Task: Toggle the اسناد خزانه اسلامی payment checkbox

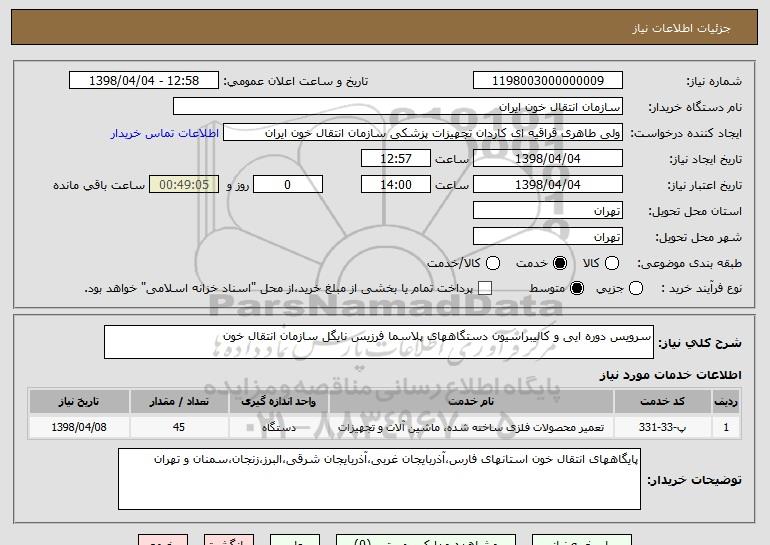Action: click(485, 288)
